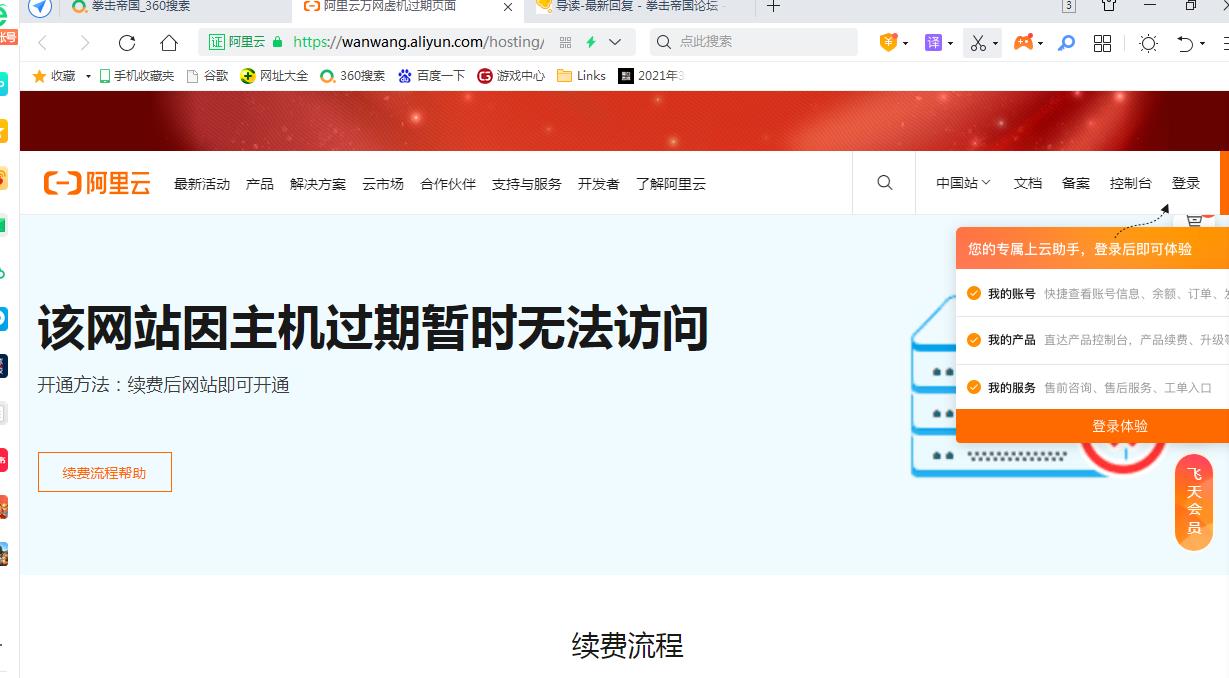
Task: Open the 360搜索 bookmark
Action: click(x=352, y=76)
